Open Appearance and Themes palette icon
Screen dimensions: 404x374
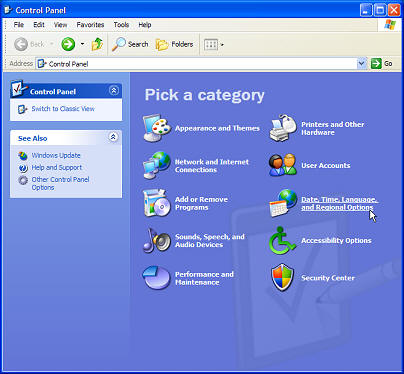click(157, 128)
